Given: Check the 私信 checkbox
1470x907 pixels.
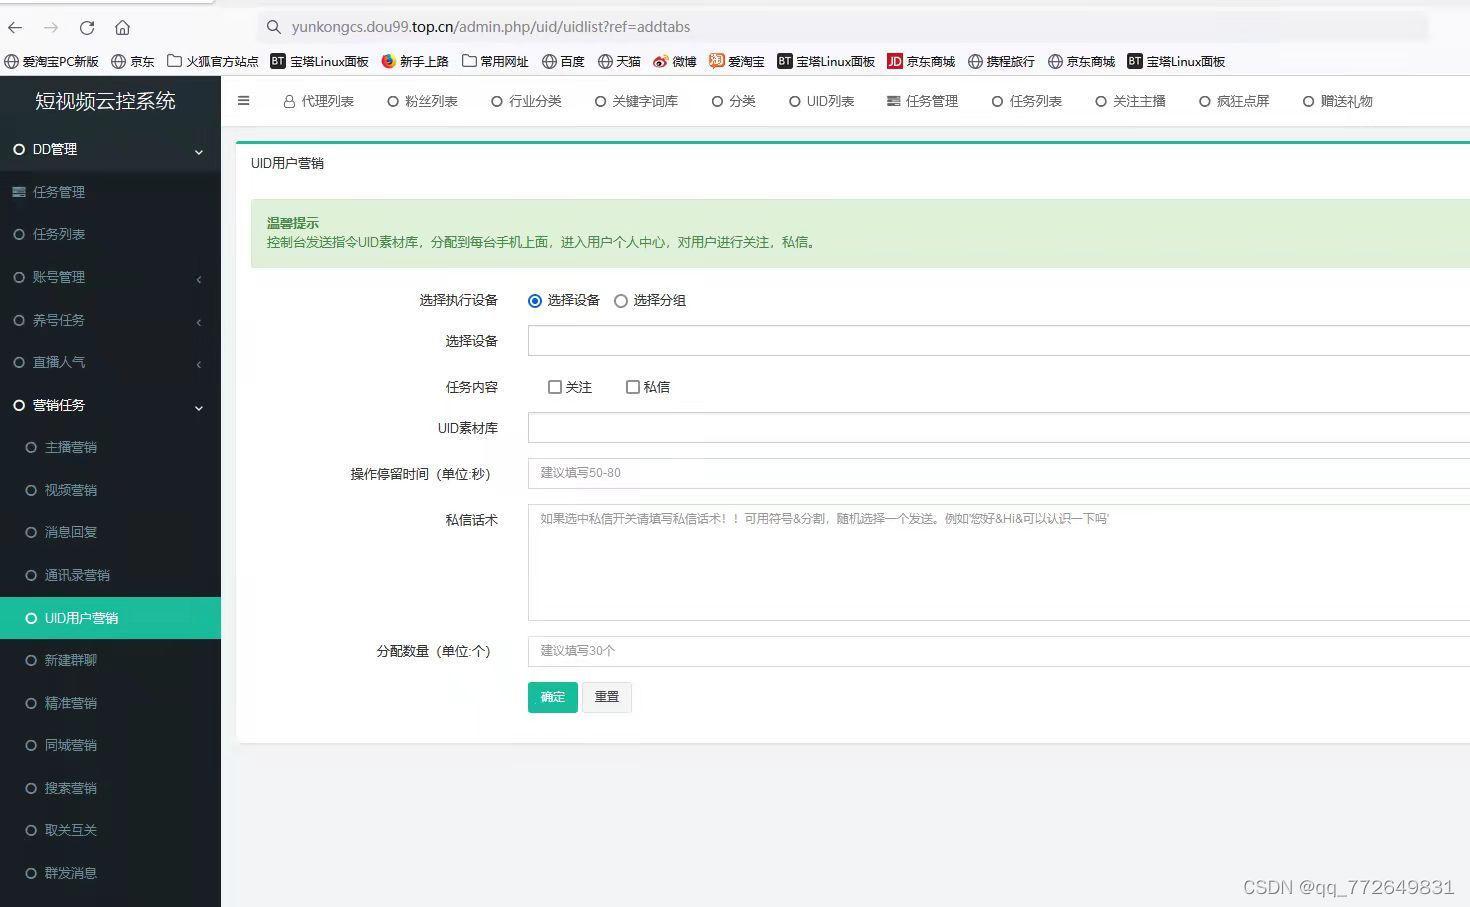Looking at the screenshot, I should 633,387.
